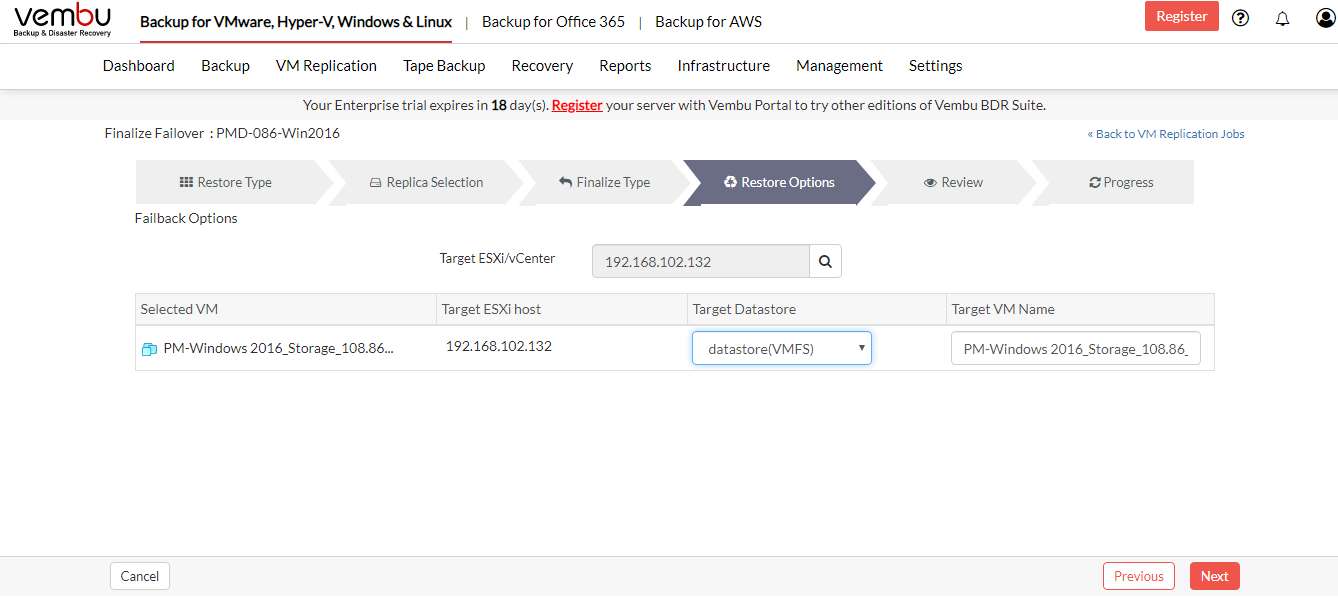1338x597 pixels.
Task: Open the Target Datastore dropdown
Action: coord(782,348)
